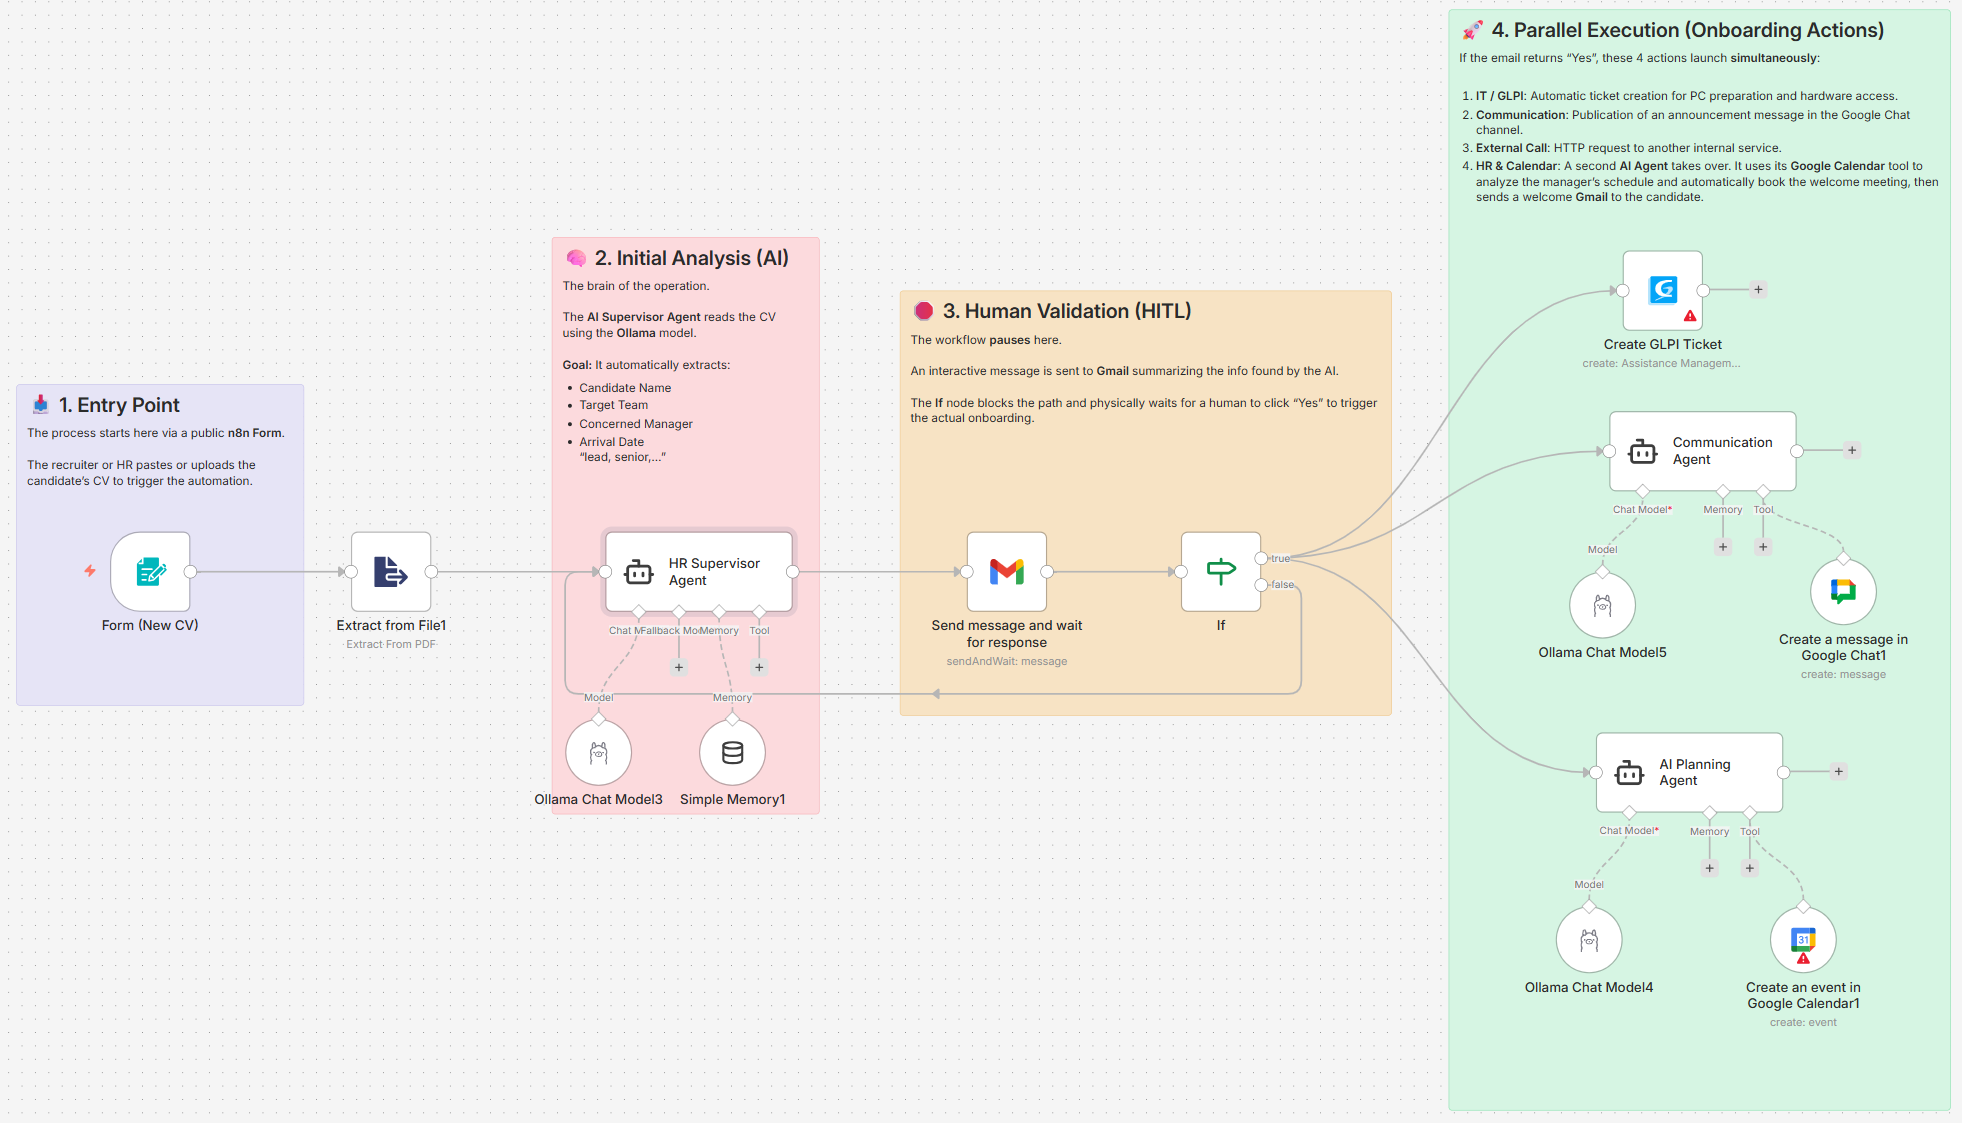Select the Form (New CV) trigger node
The height and width of the screenshot is (1123, 1962).
[x=150, y=571]
